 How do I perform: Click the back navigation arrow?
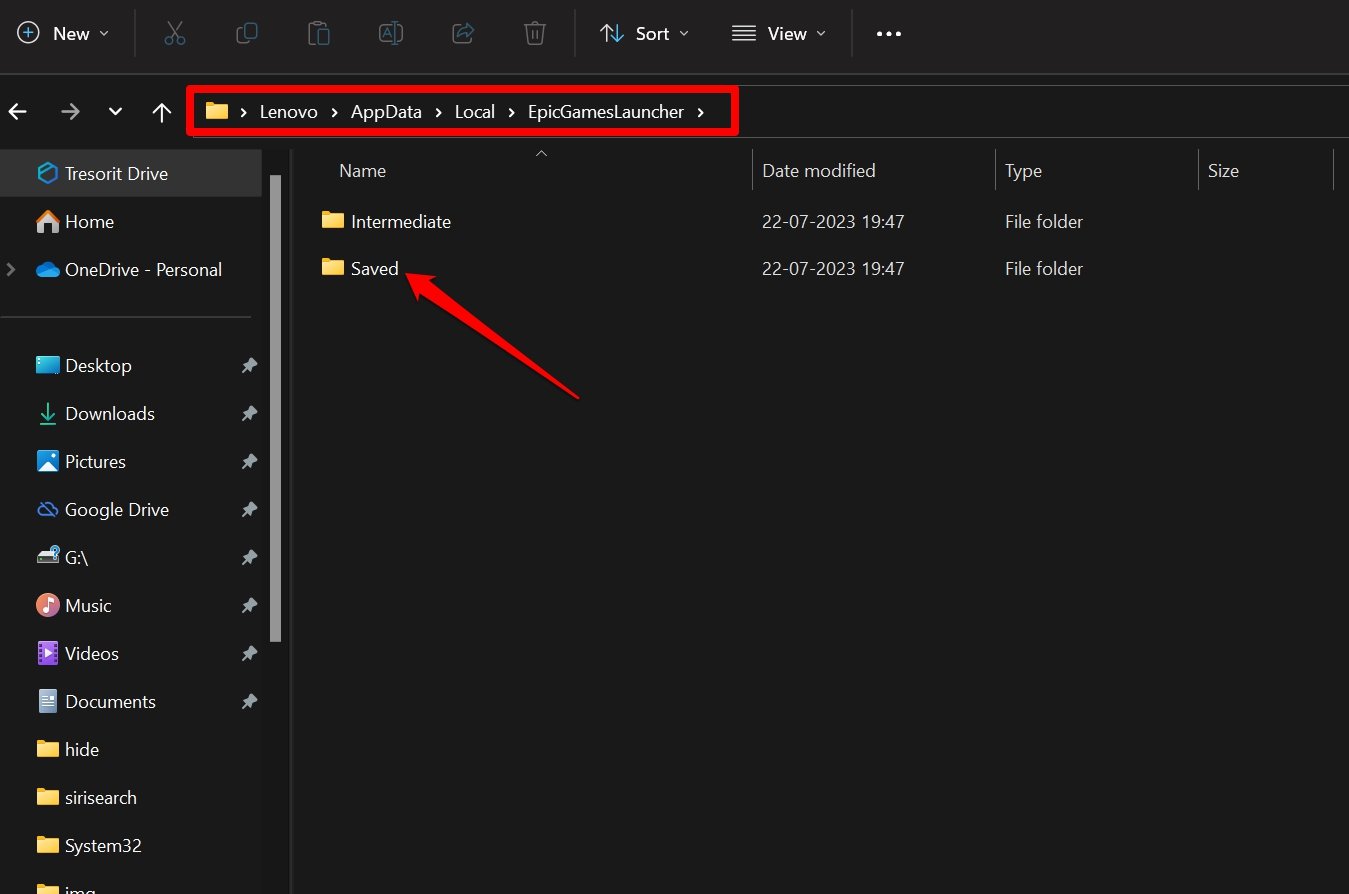click(17, 111)
